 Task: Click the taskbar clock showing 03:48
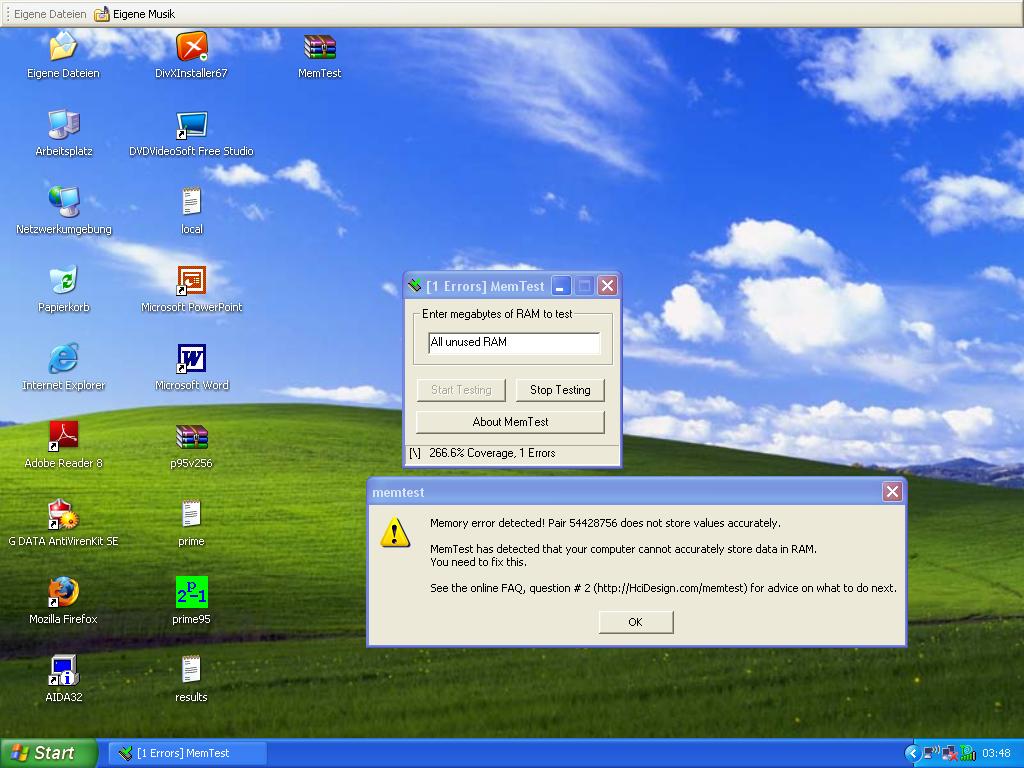(996, 754)
